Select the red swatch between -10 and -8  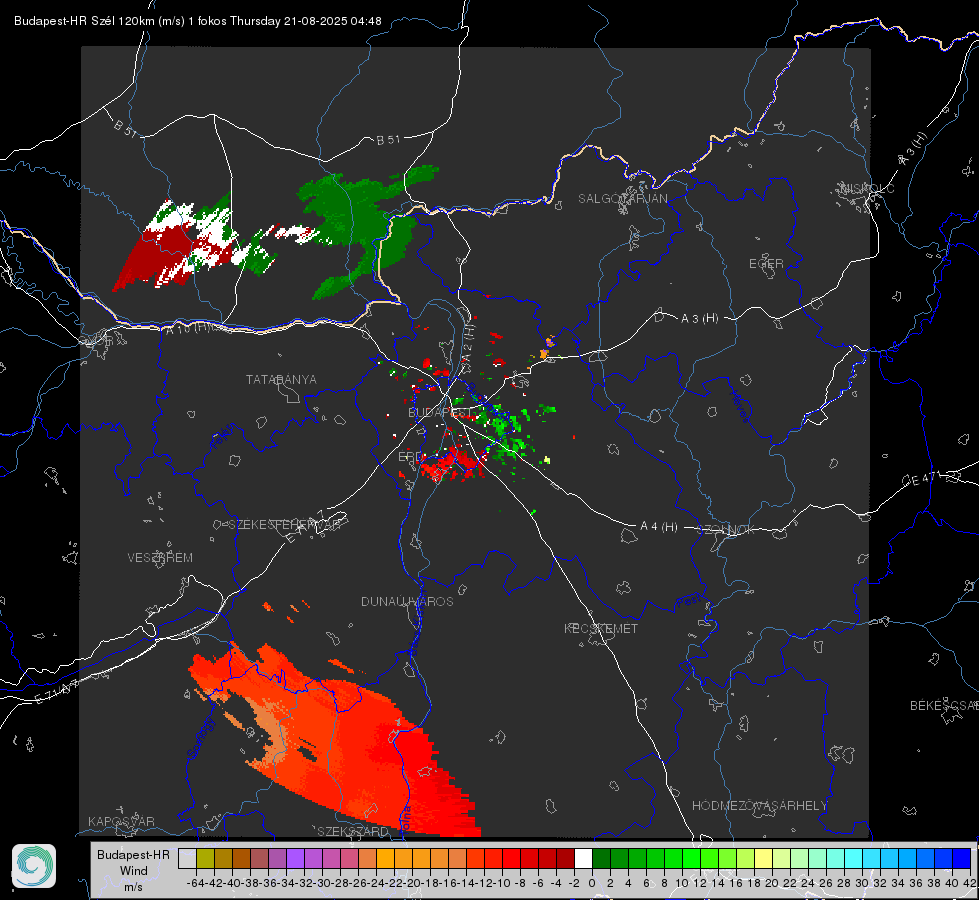pyautogui.click(x=511, y=859)
